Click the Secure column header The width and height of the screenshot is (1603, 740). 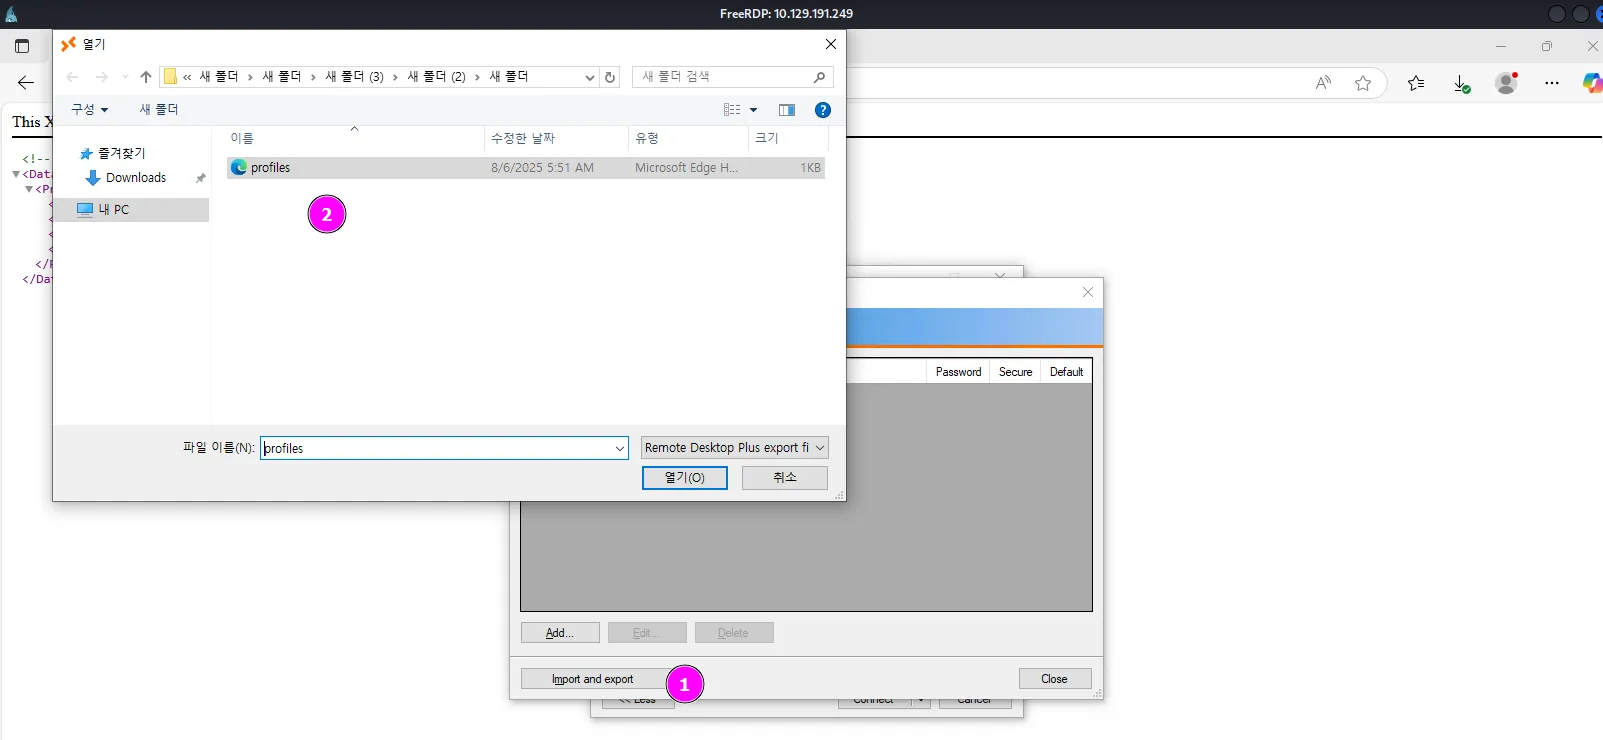[1015, 372]
